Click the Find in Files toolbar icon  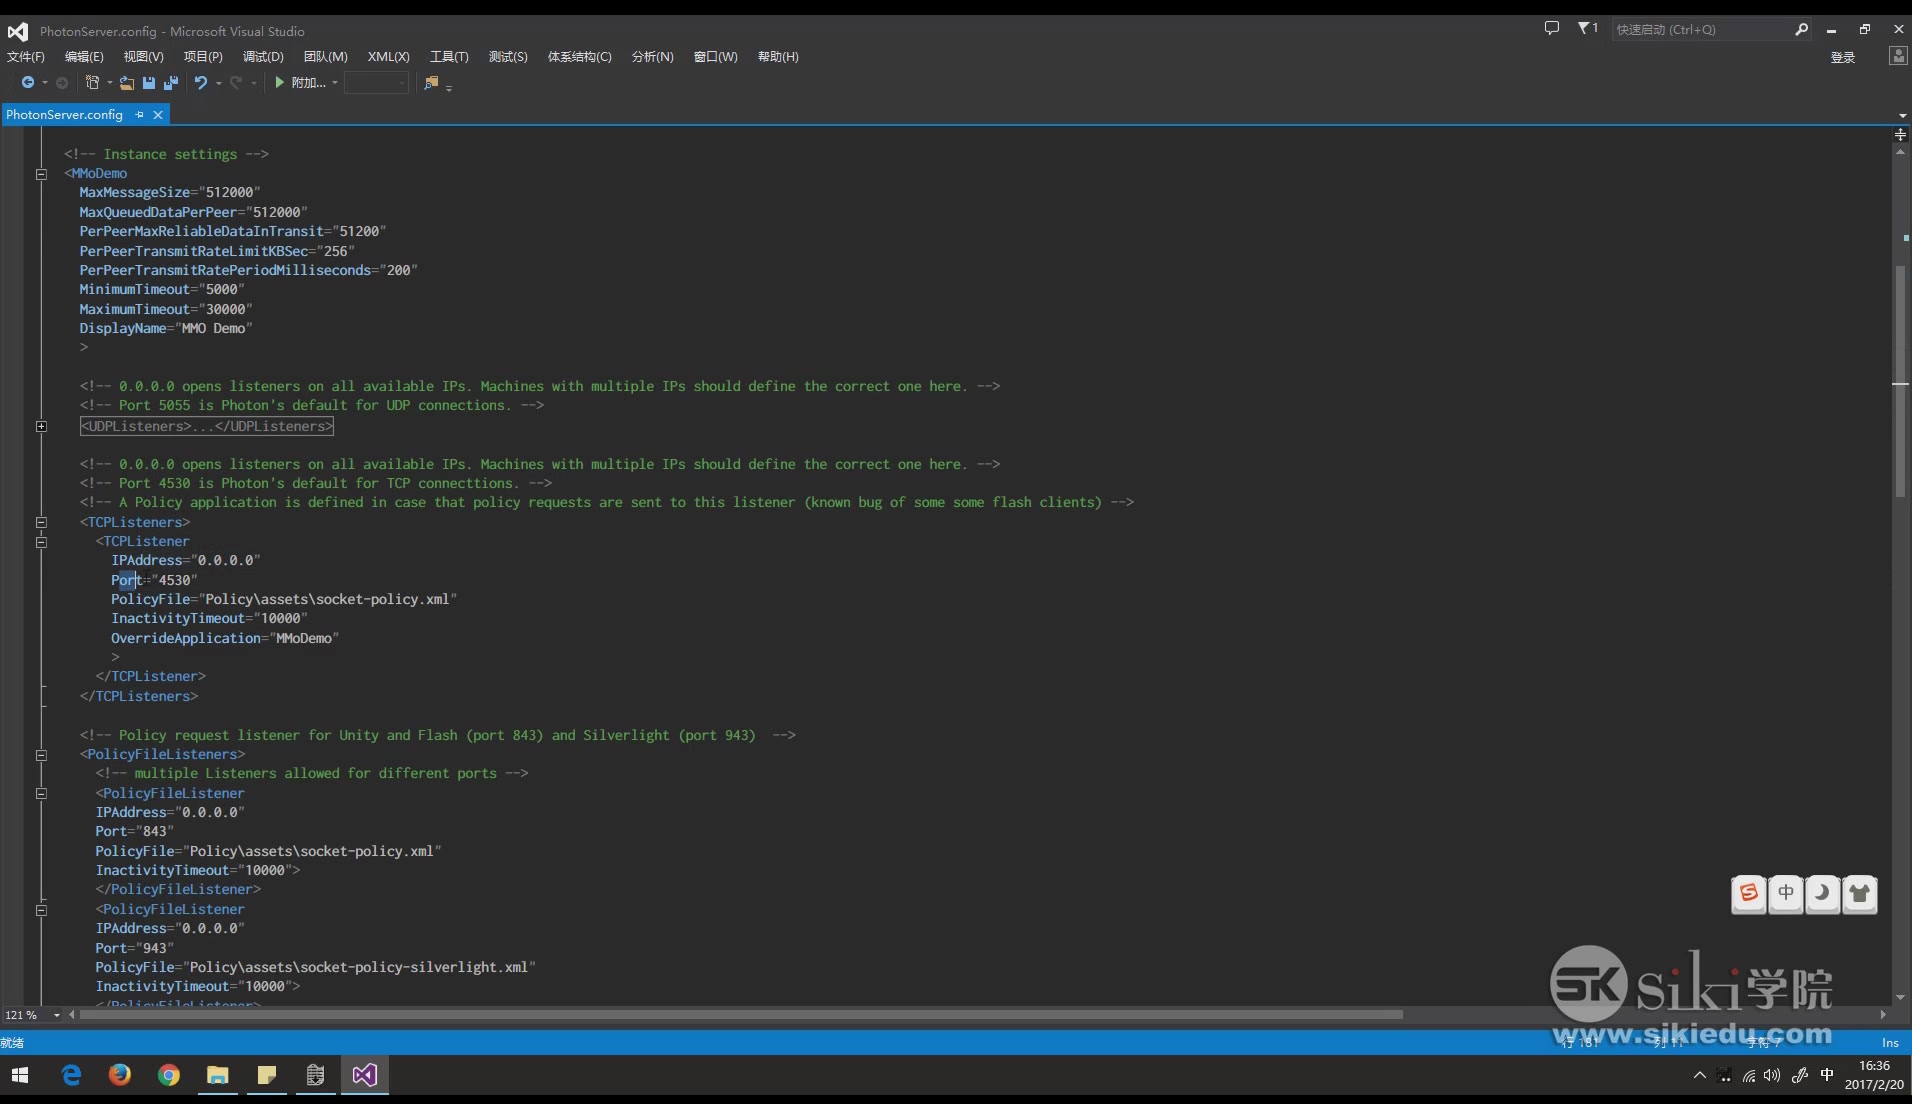431,83
